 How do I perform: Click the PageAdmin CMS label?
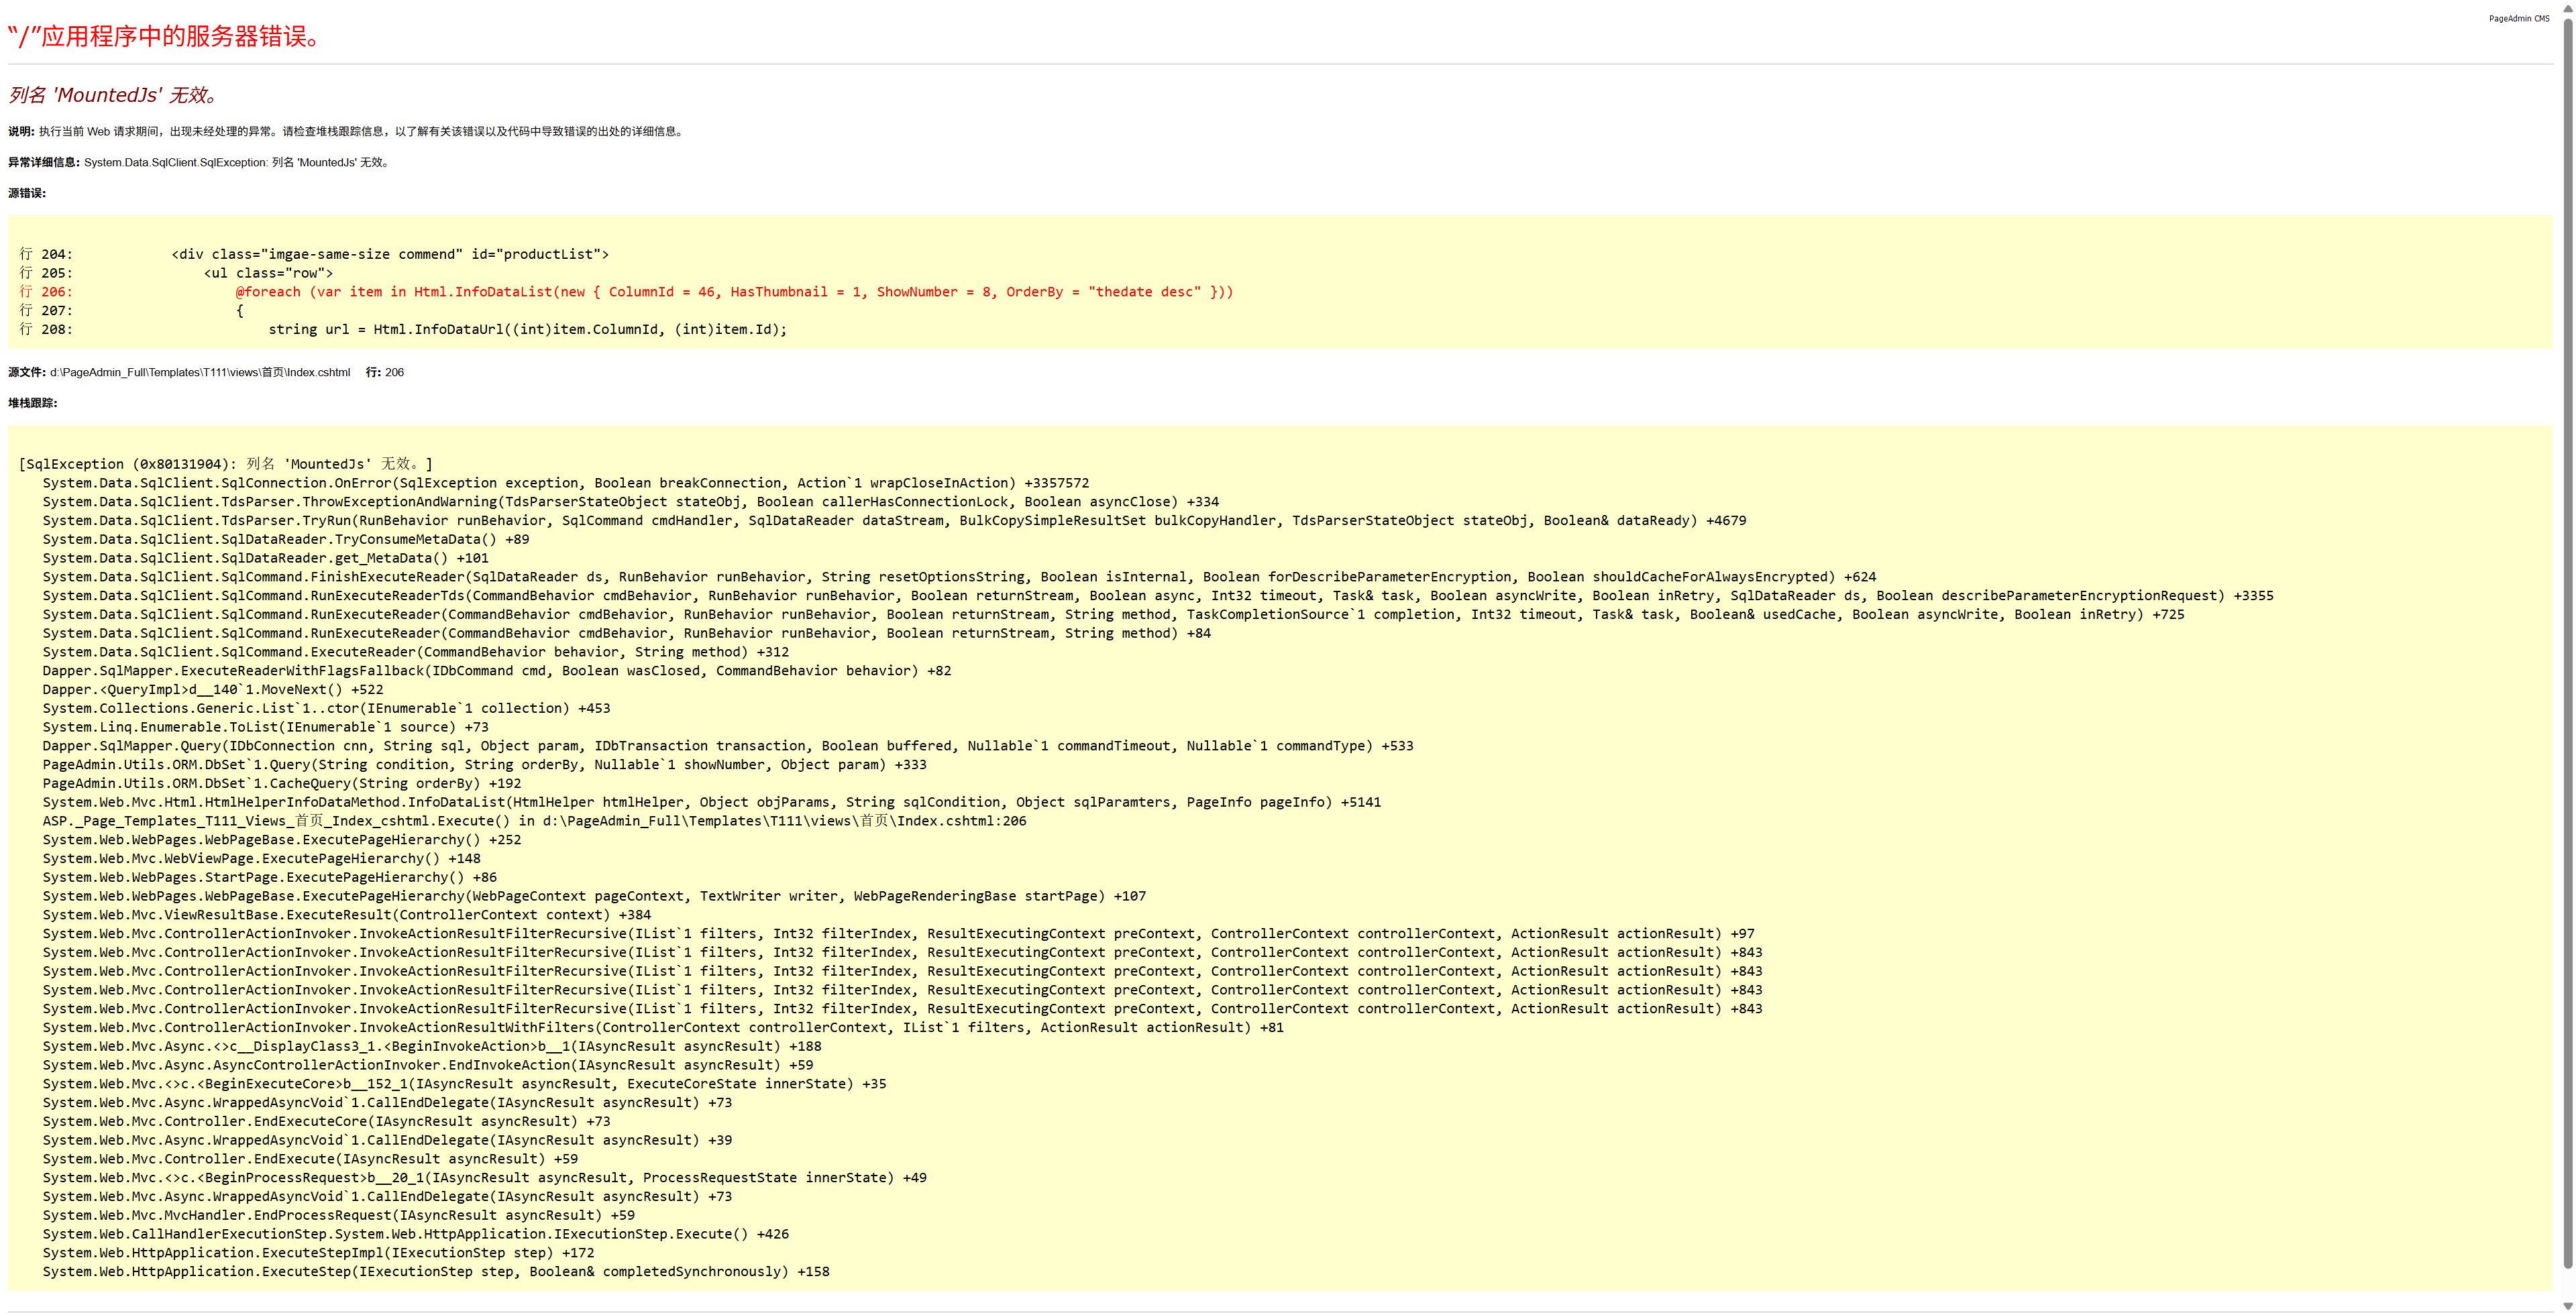tap(2518, 19)
